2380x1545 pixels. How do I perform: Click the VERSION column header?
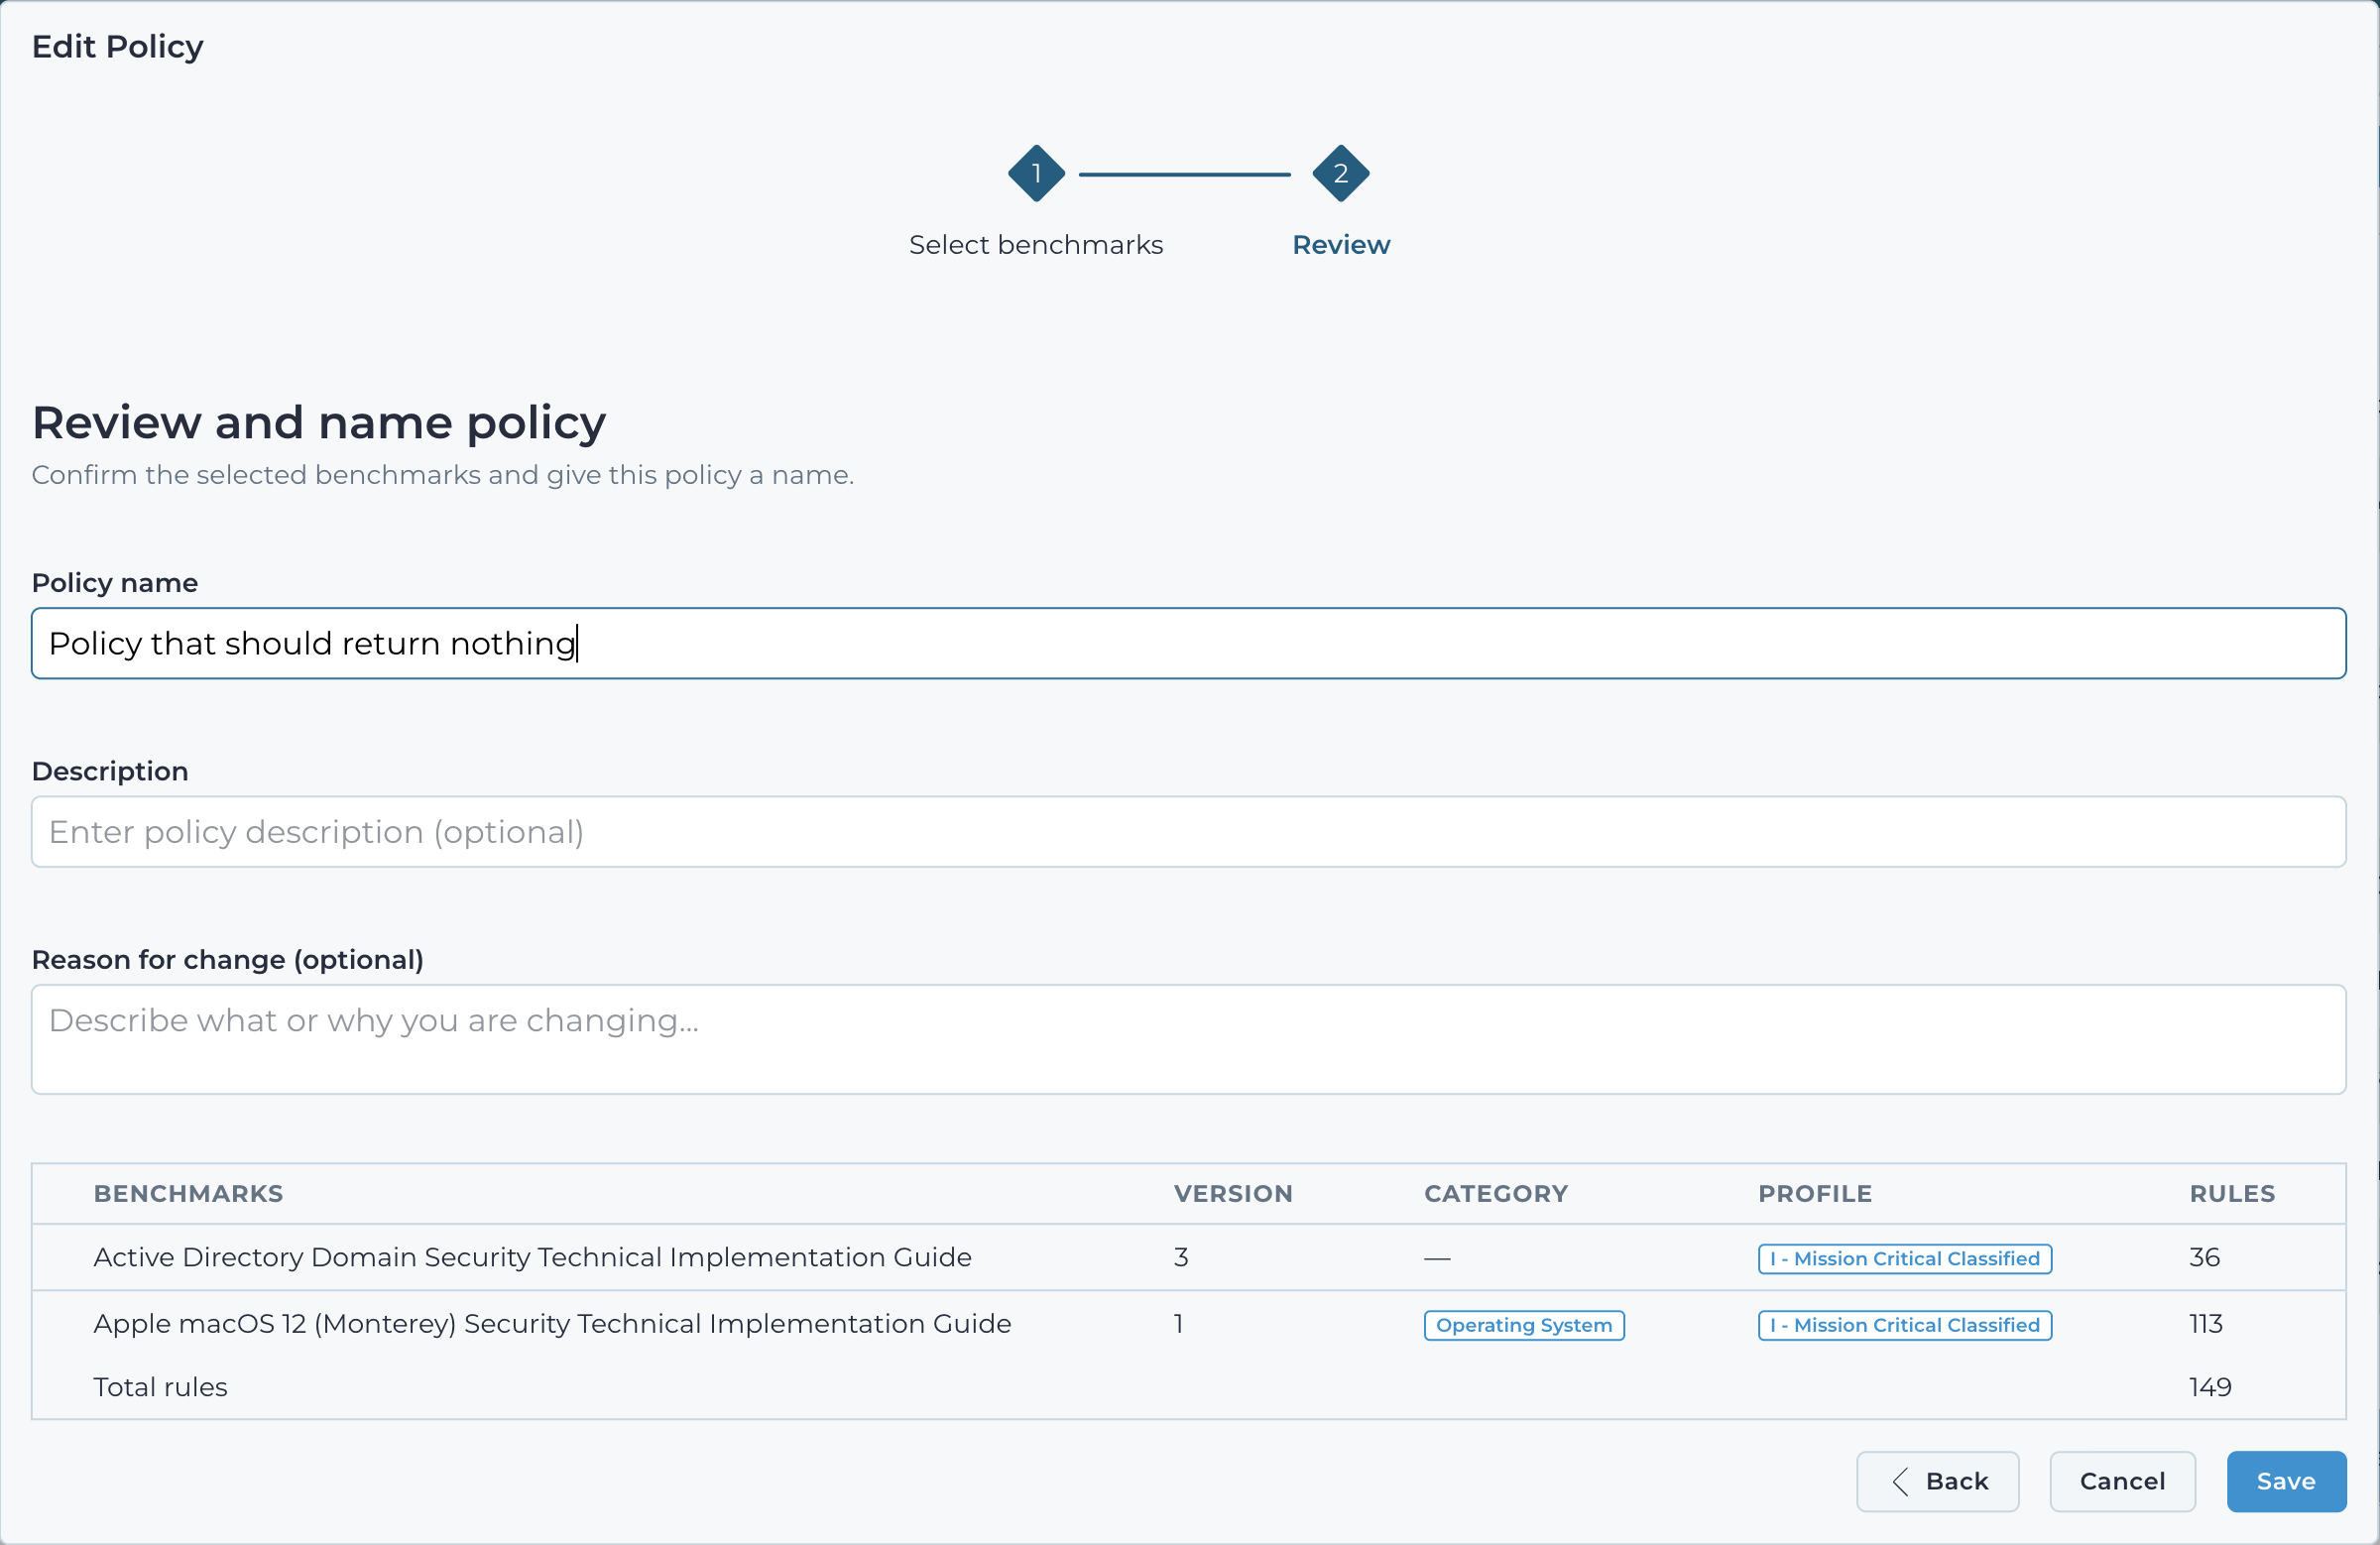point(1233,1193)
